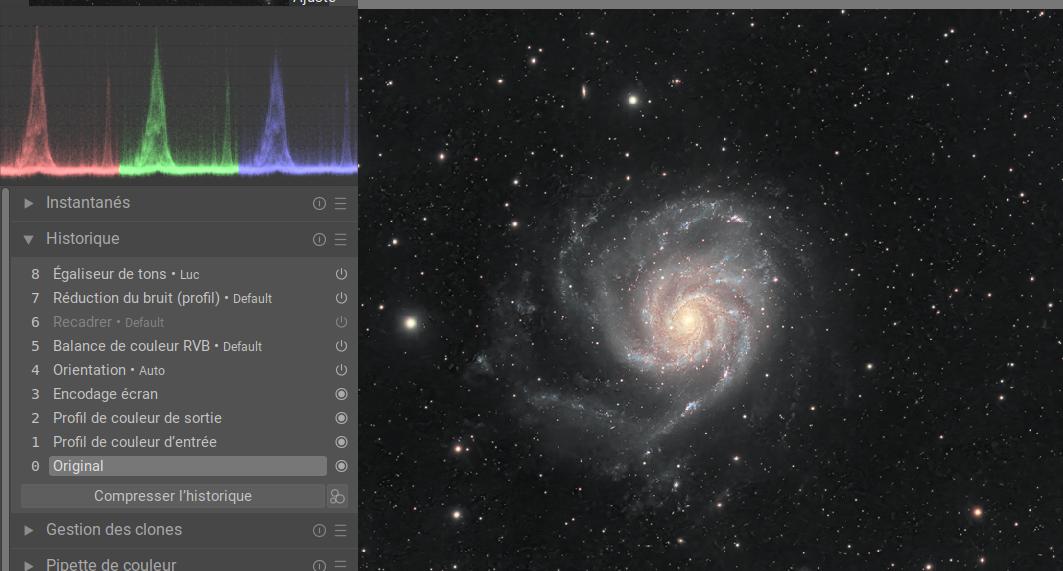Toggle Recadrer power icon
The width and height of the screenshot is (1063, 571).
341,322
